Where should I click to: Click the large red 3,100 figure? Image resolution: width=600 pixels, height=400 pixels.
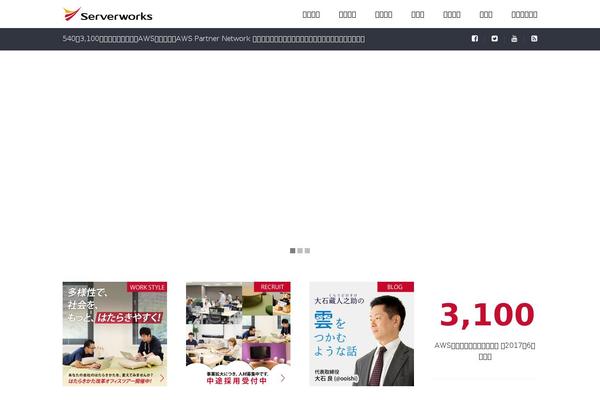coord(487,314)
